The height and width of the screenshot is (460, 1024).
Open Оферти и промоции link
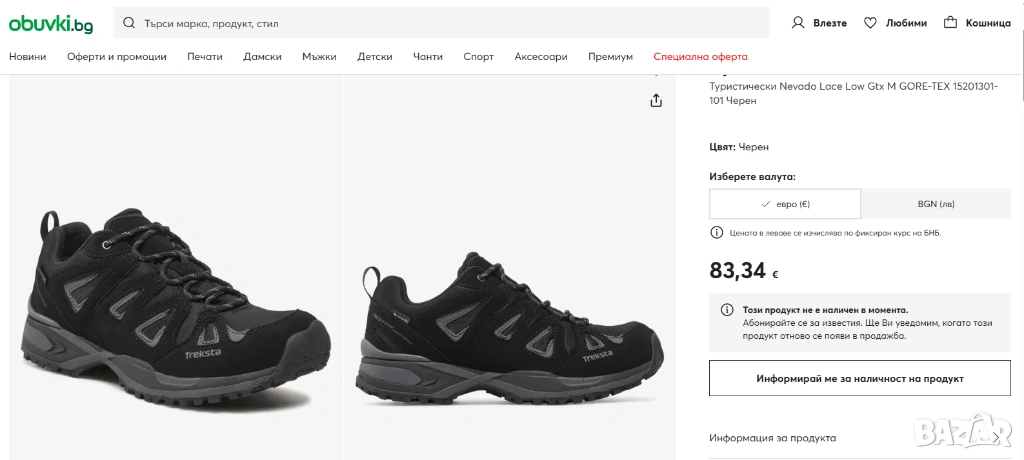click(x=117, y=57)
